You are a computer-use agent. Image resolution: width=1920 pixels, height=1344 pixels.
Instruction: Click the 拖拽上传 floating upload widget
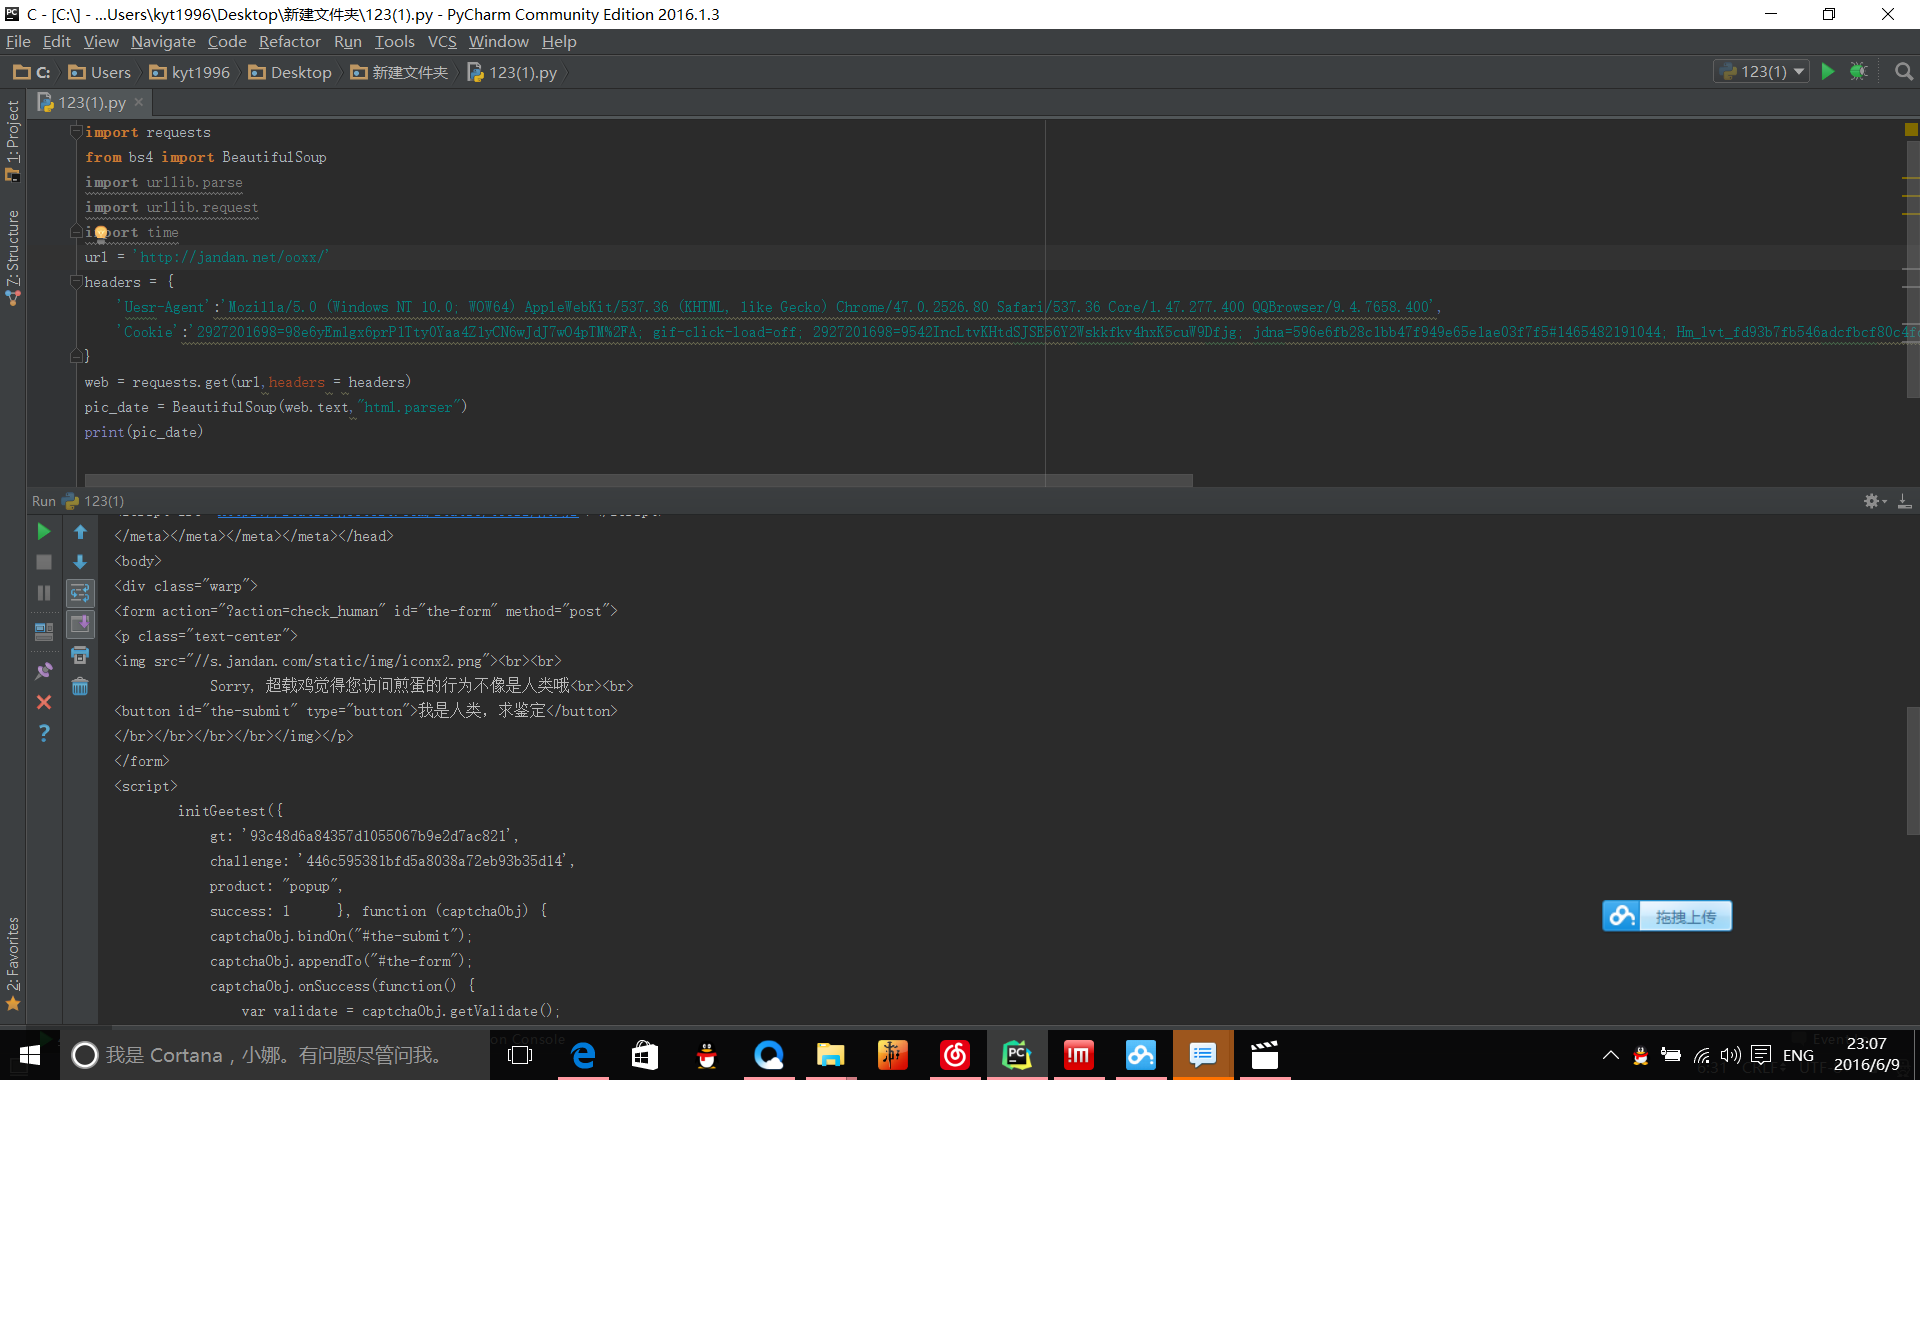pyautogui.click(x=1667, y=916)
